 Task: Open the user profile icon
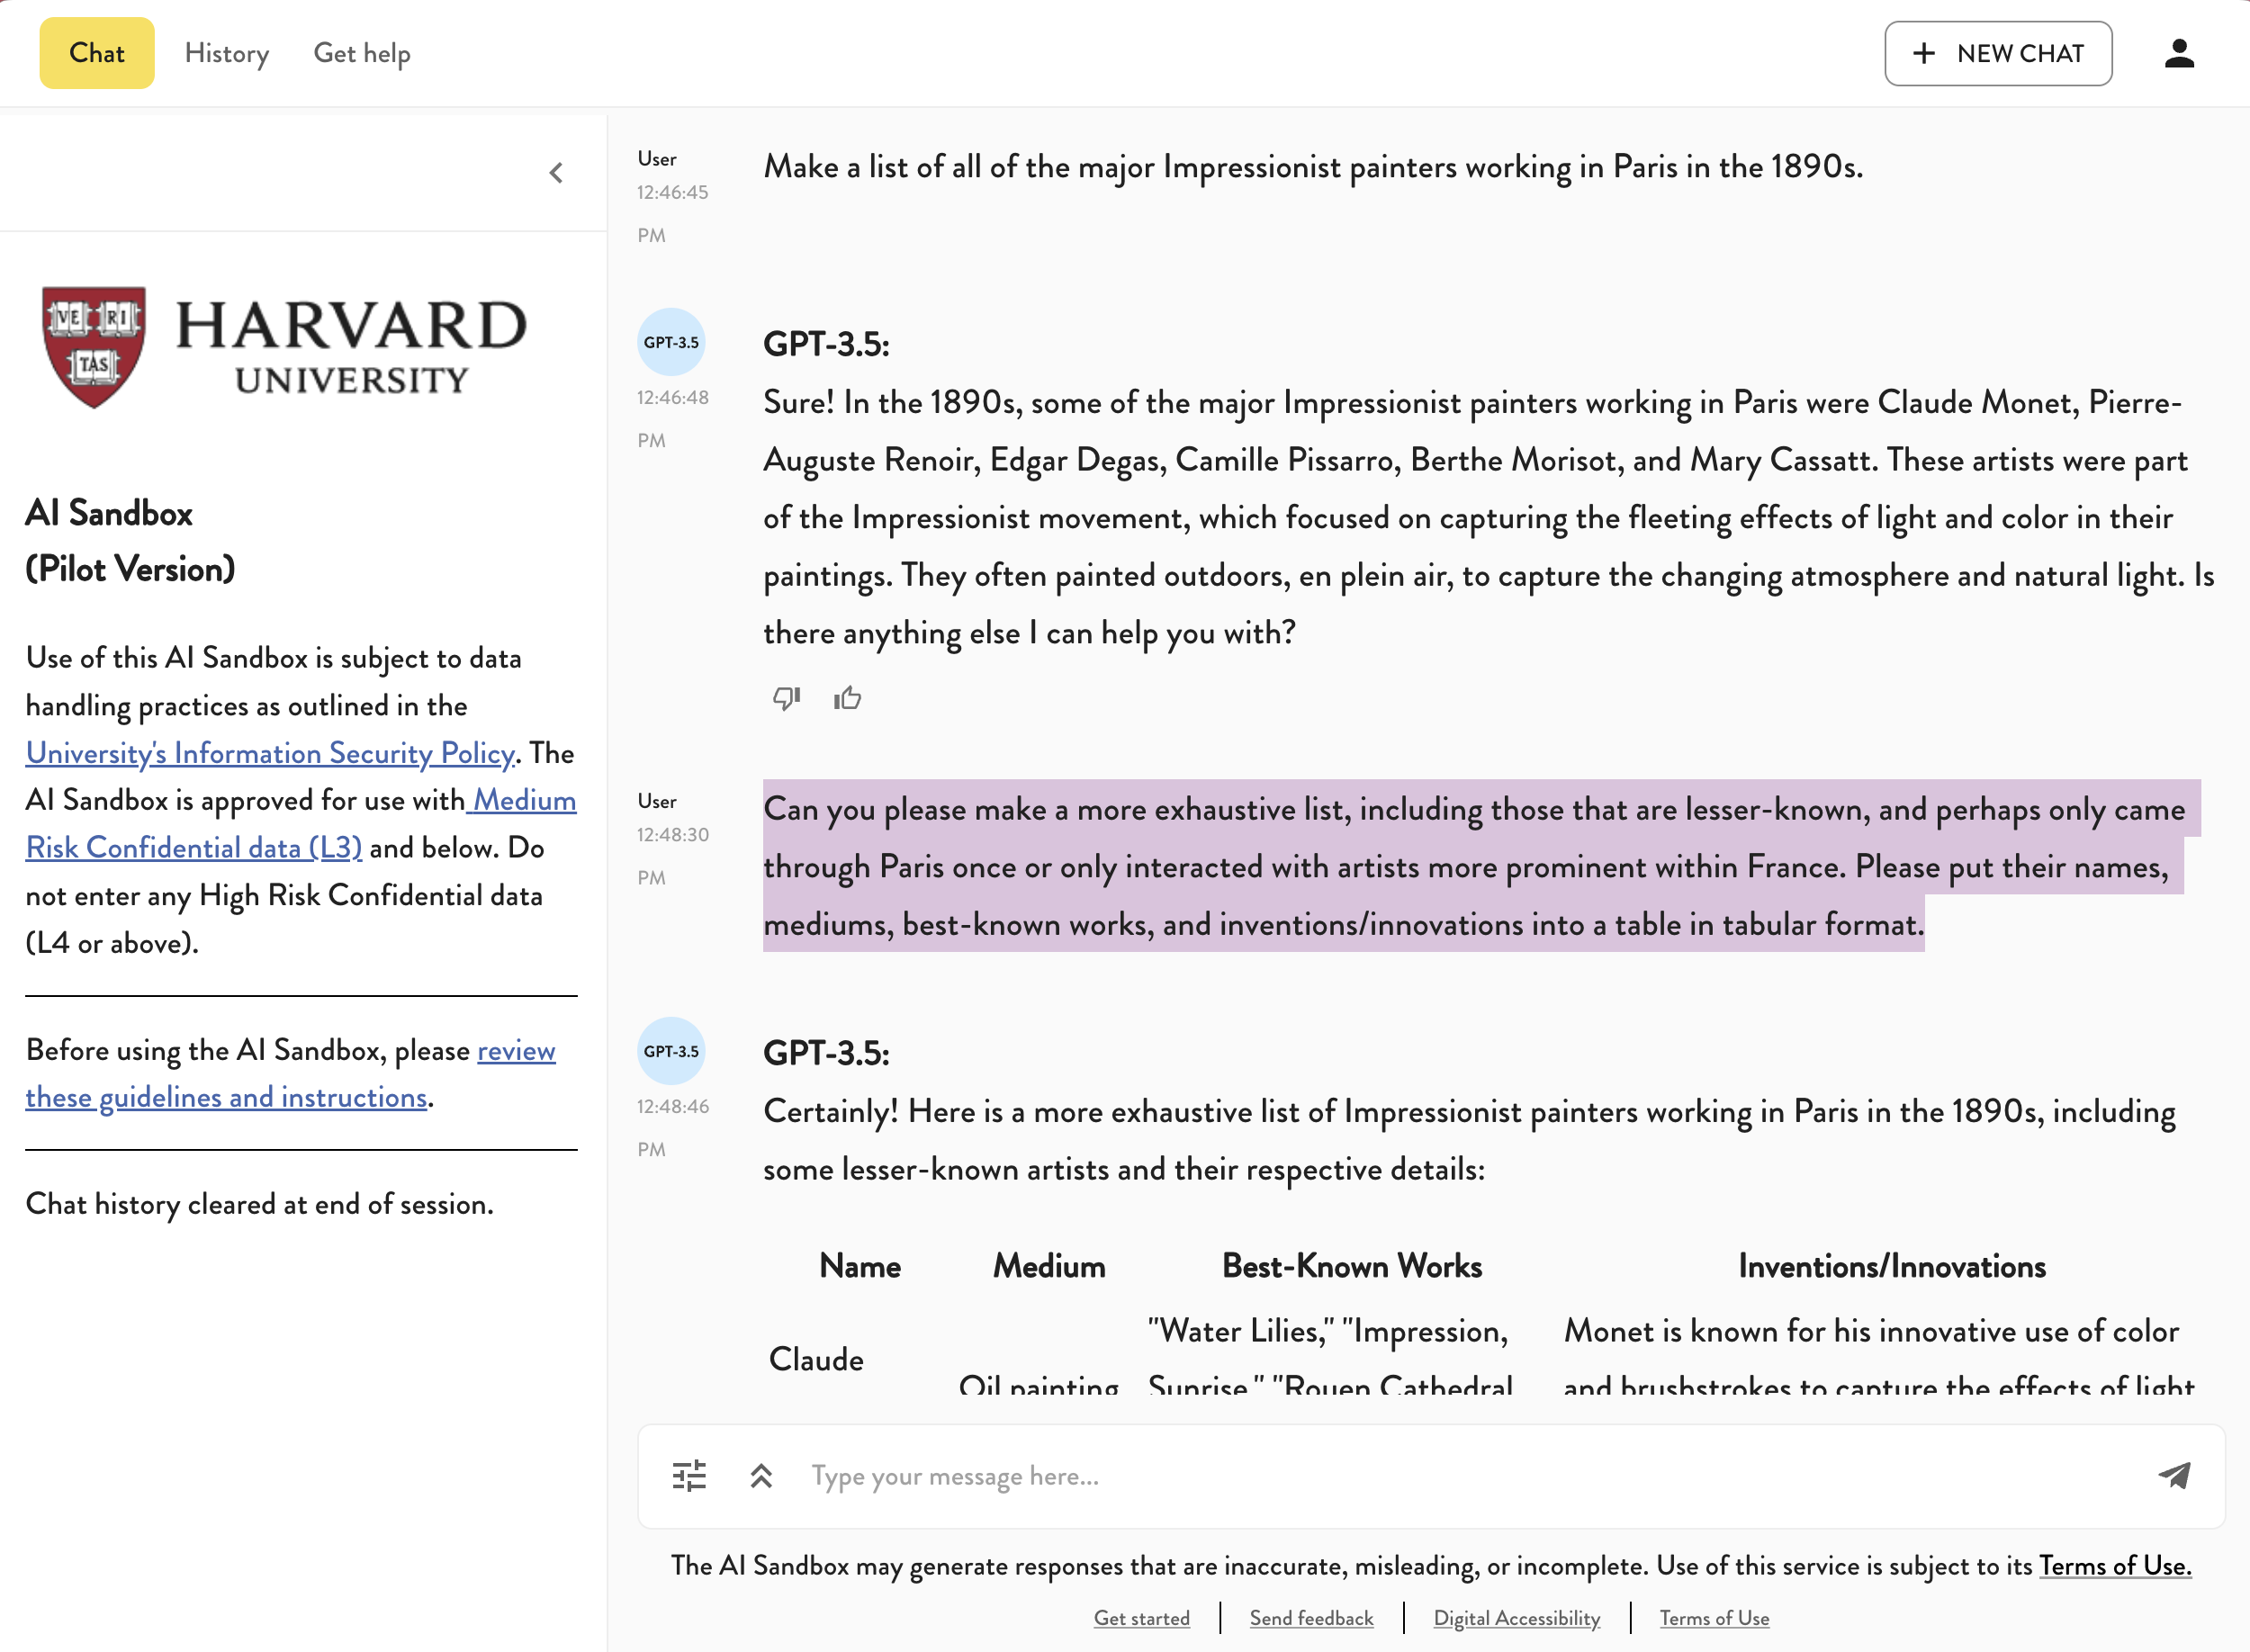coord(2179,53)
